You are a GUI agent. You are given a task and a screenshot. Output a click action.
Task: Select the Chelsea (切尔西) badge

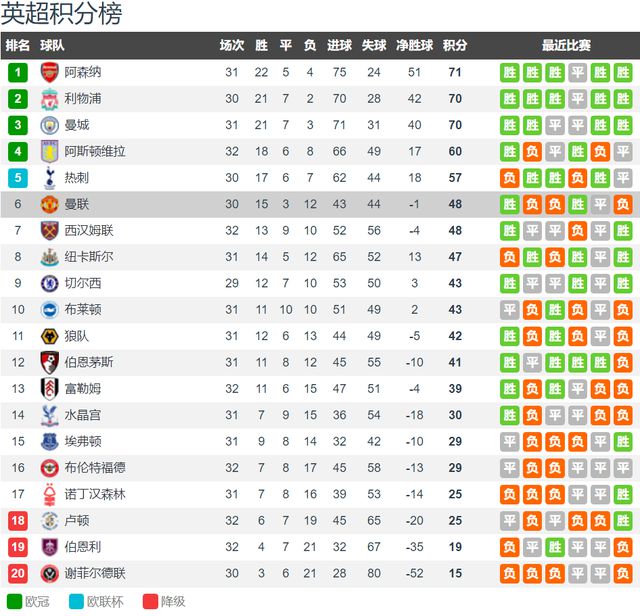tap(49, 283)
